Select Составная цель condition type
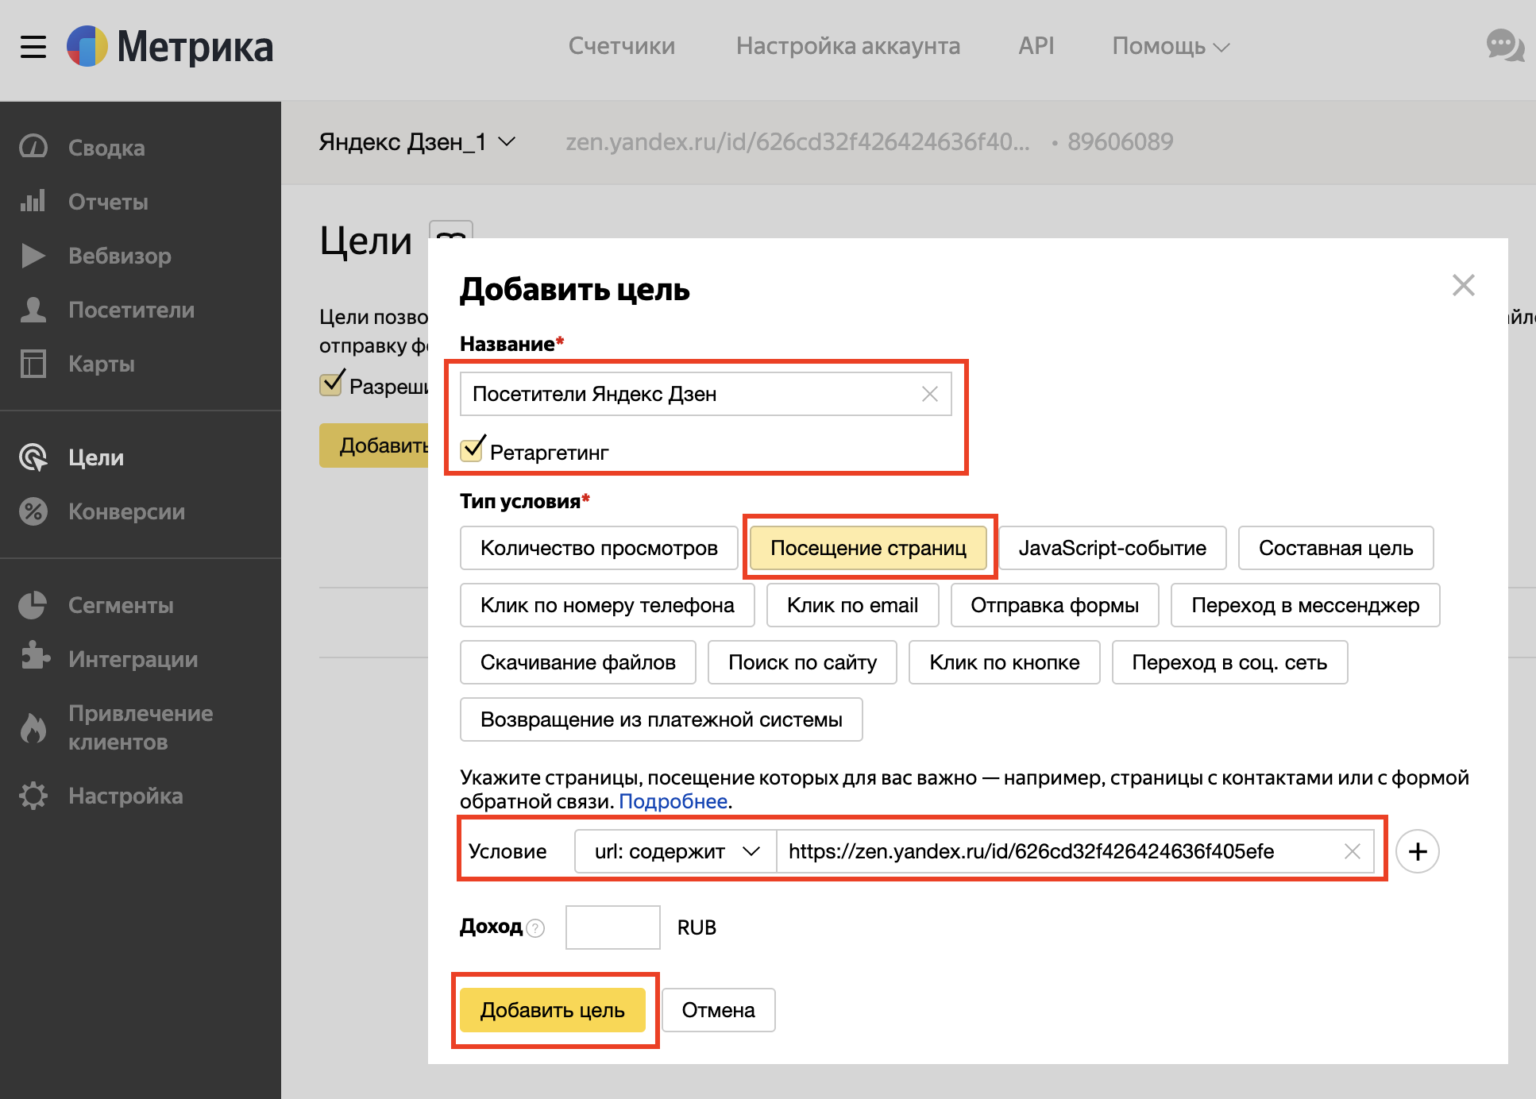 tap(1336, 548)
